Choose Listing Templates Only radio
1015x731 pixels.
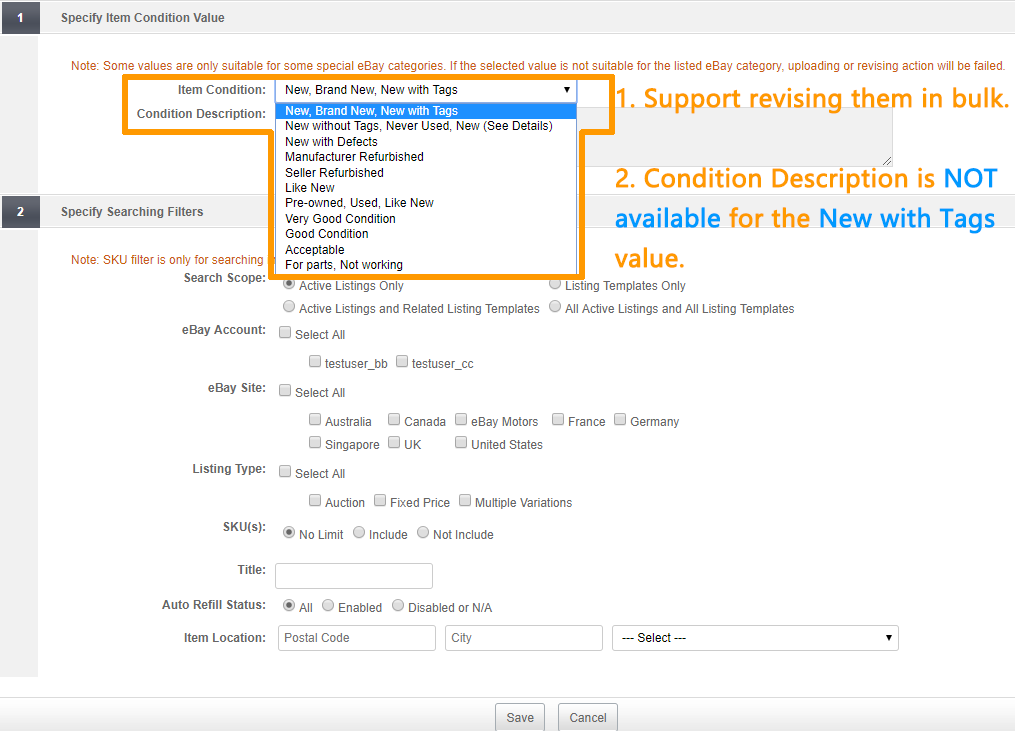(x=555, y=284)
